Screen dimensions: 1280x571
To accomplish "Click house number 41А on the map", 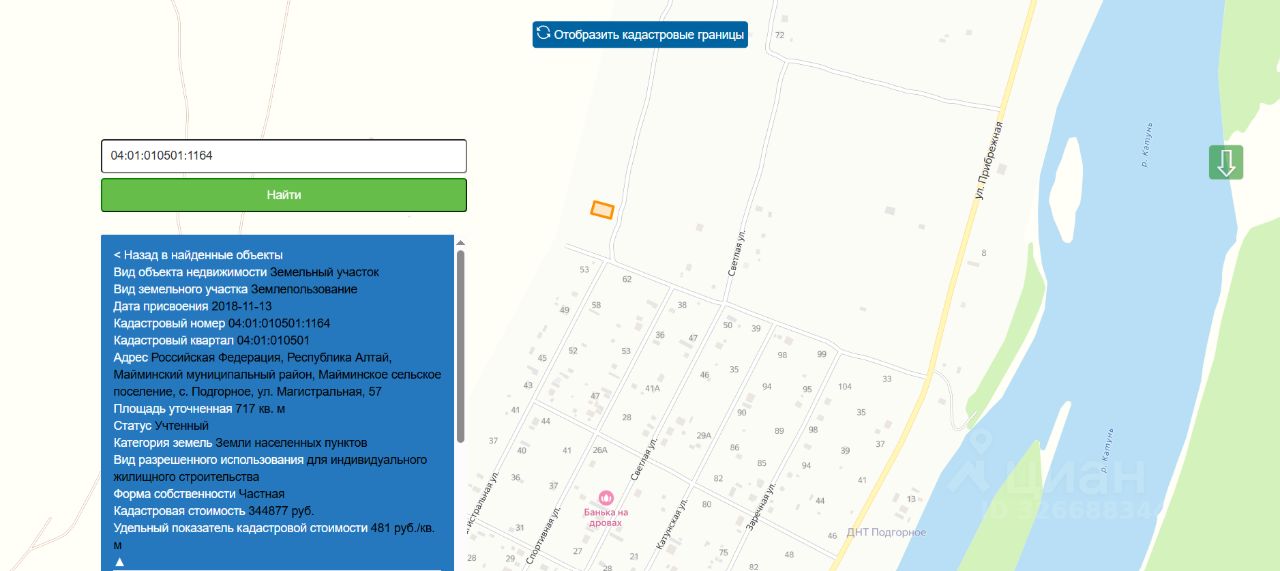I will pos(653,388).
